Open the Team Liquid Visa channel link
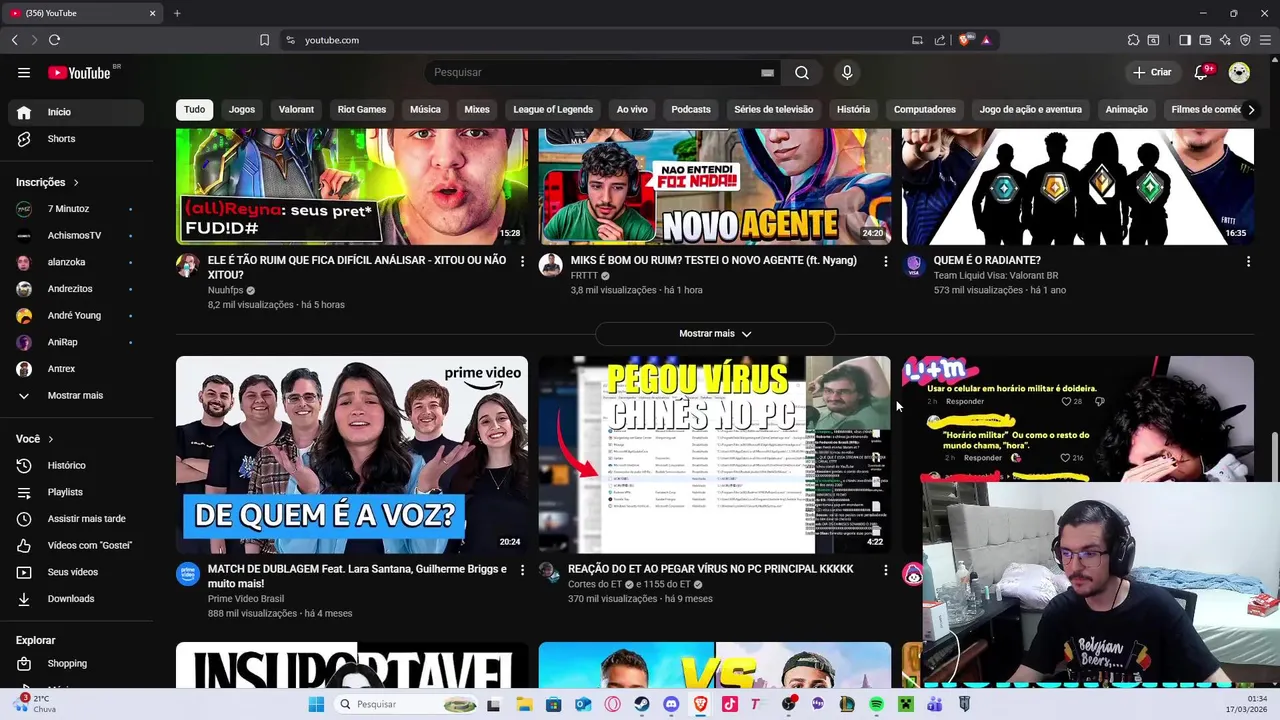Screen dimensions: 1280x720 [996, 275]
